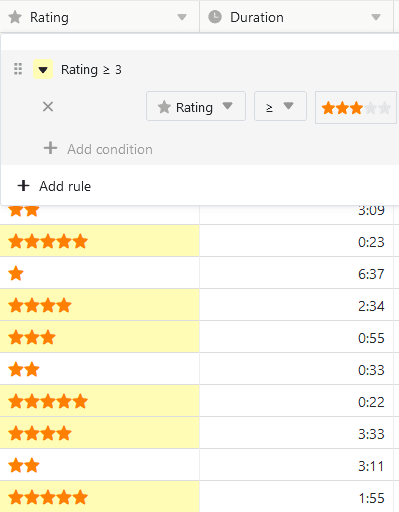
Task: Select the one-star rating cell at 6:37
Action: pyautogui.click(x=100, y=274)
